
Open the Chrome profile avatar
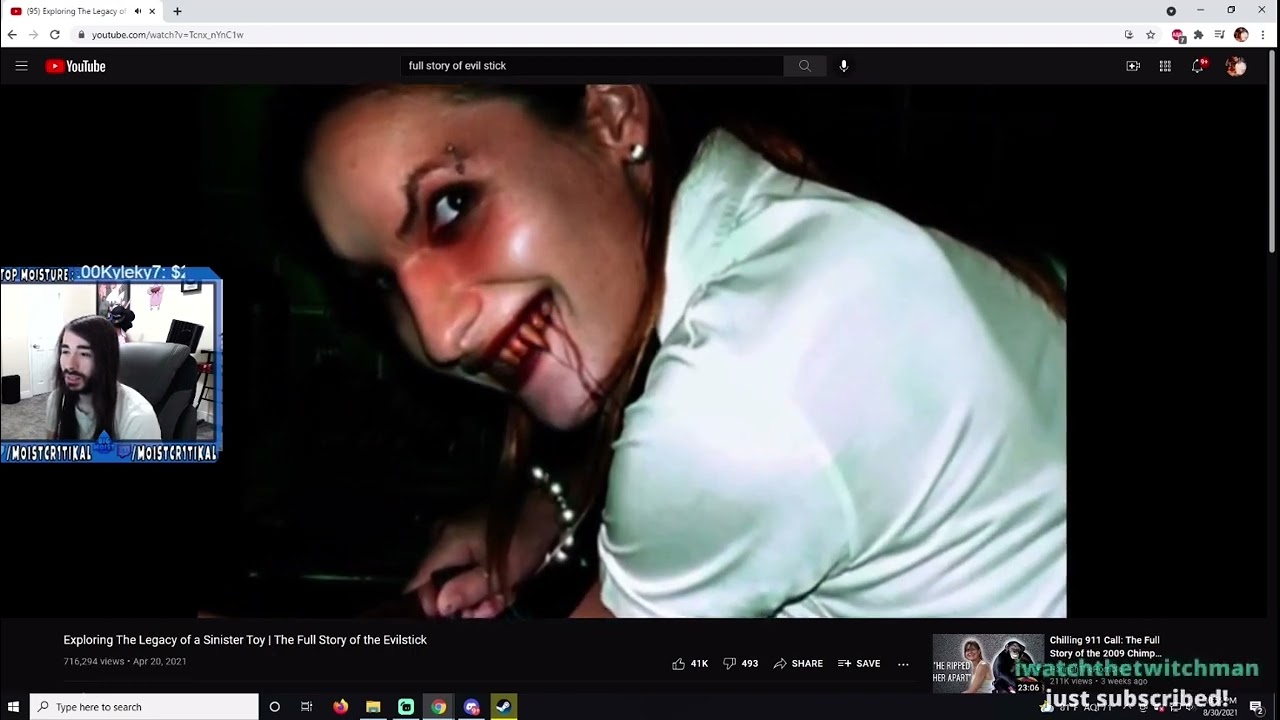click(1241, 35)
